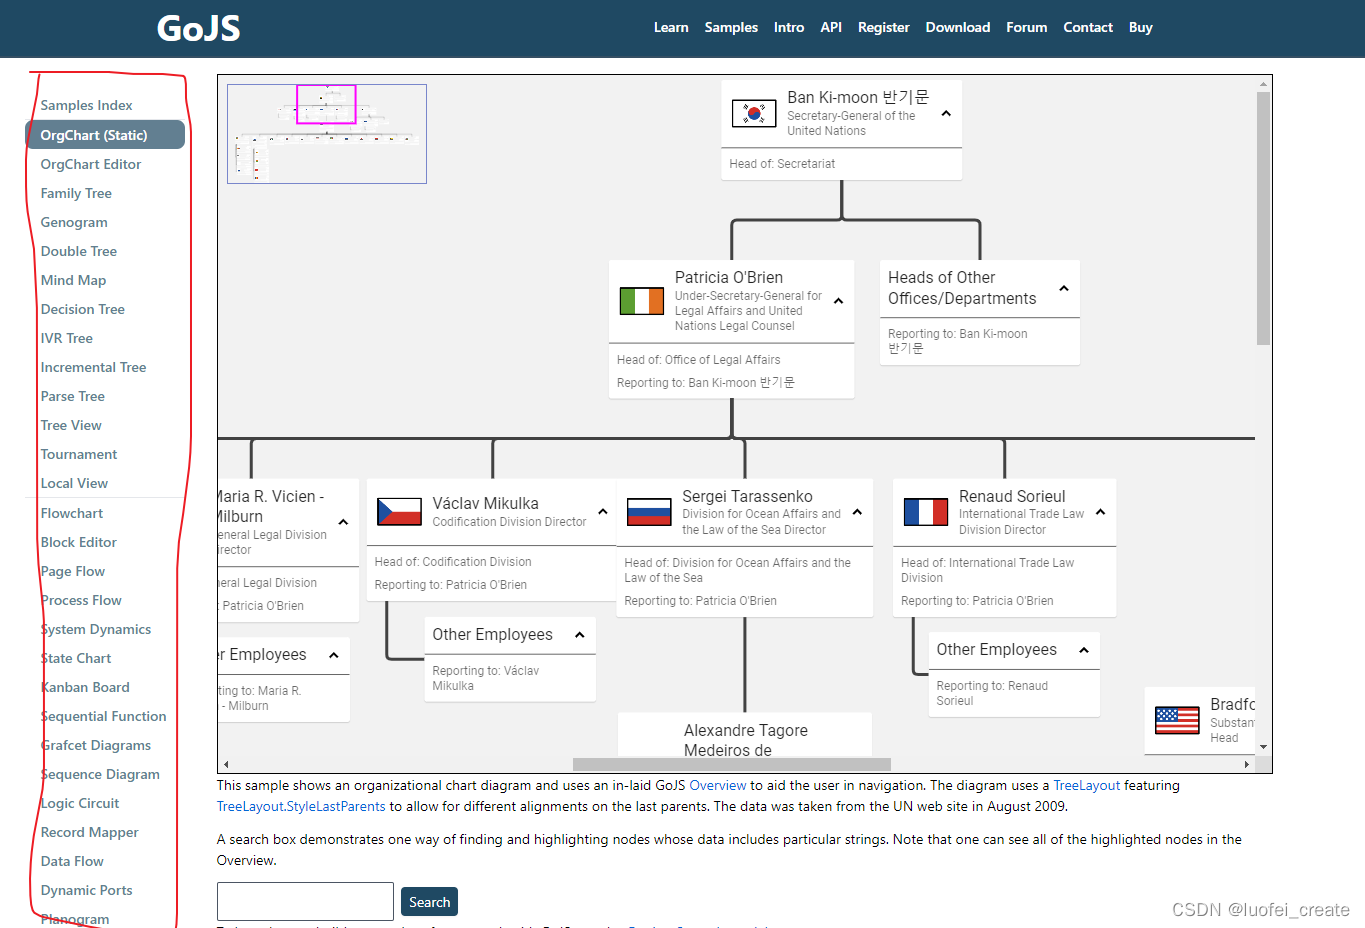The width and height of the screenshot is (1365, 928).
Task: Open Double Tree sample
Action: point(79,251)
